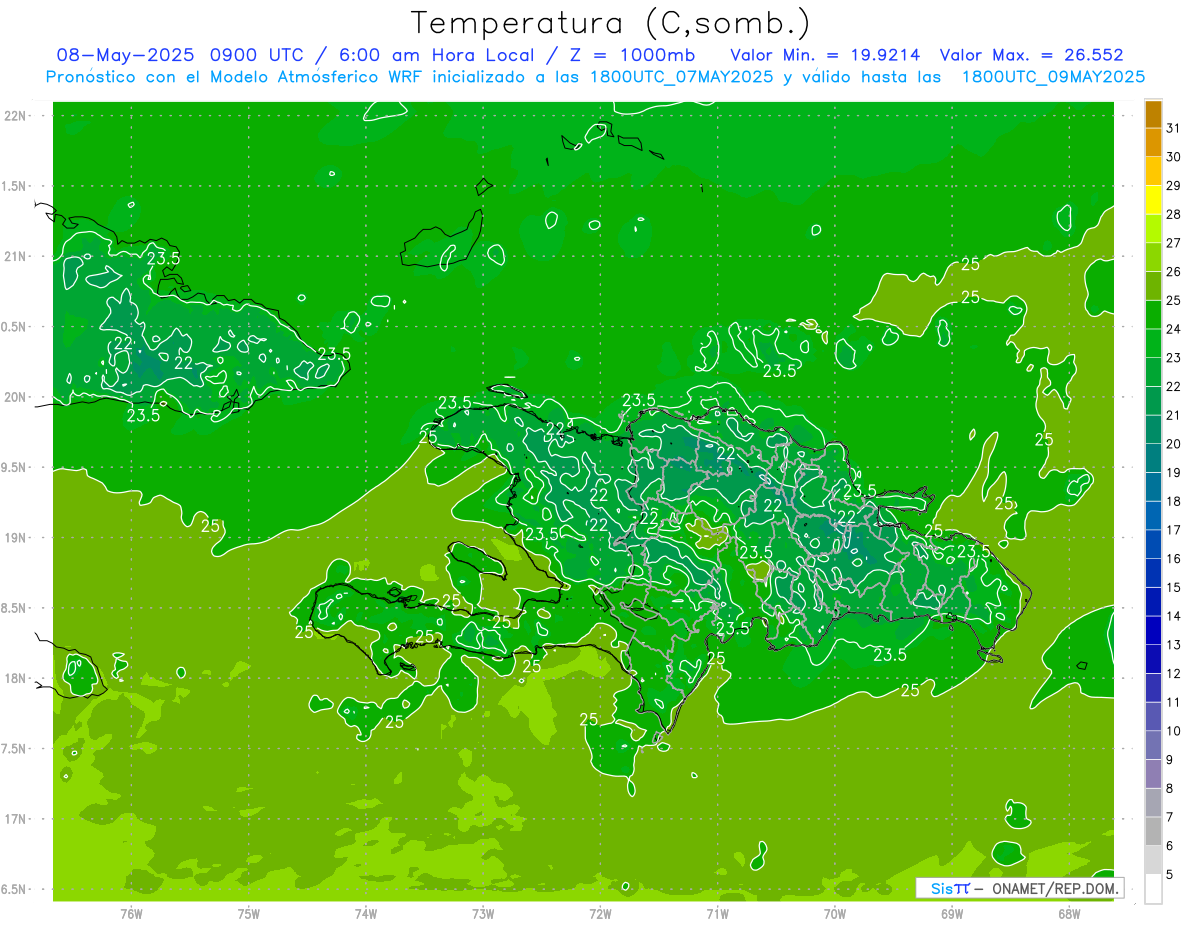Click the "15" value on color scale

1174,587
